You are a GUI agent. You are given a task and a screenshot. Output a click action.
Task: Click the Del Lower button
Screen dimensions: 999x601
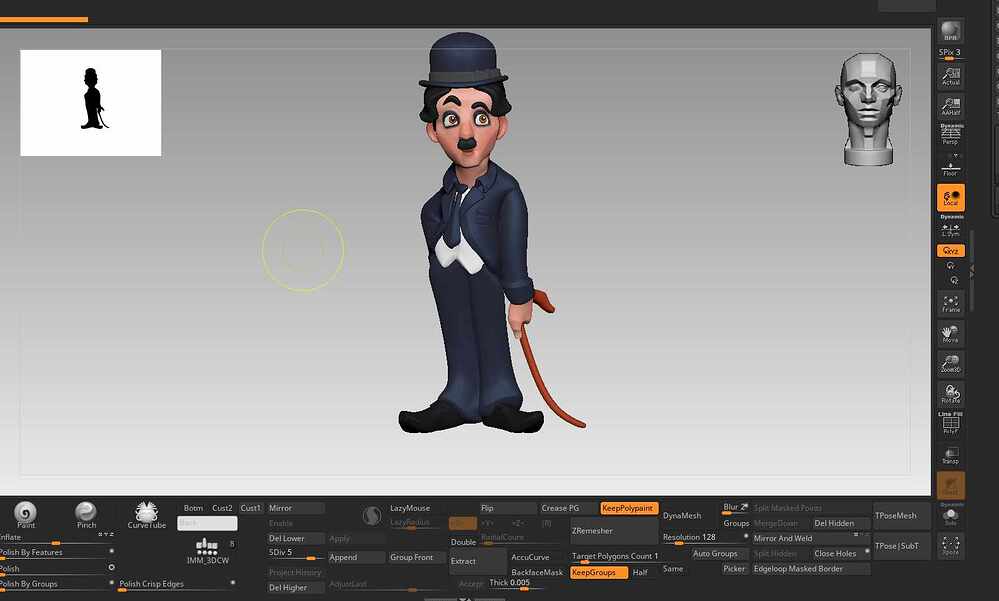[296, 539]
